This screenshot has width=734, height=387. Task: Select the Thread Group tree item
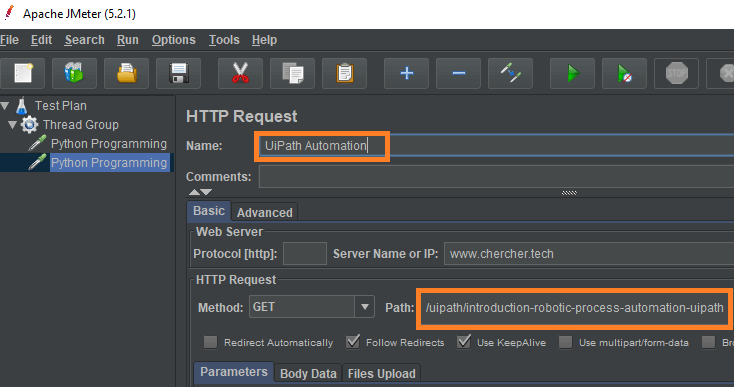pyautogui.click(x=81, y=125)
